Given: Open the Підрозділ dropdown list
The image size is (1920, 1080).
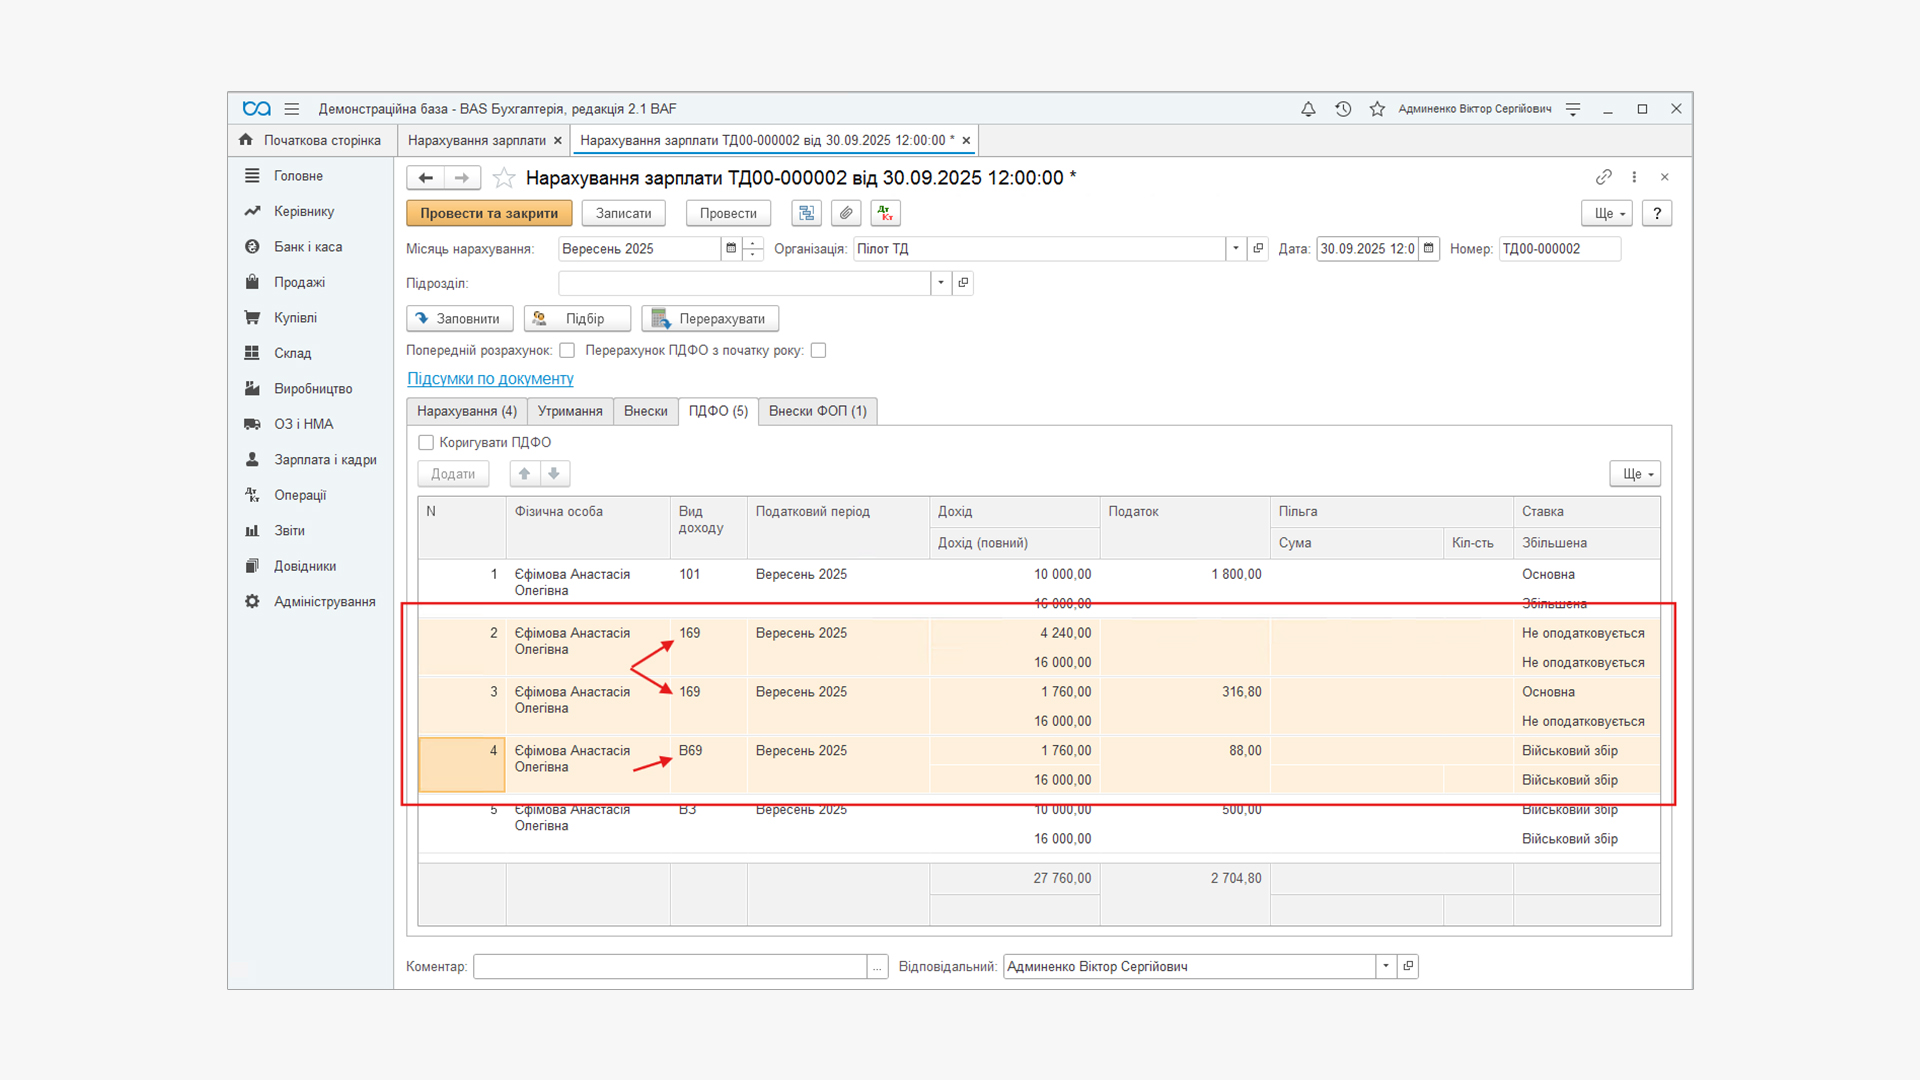Looking at the screenshot, I should 941,283.
